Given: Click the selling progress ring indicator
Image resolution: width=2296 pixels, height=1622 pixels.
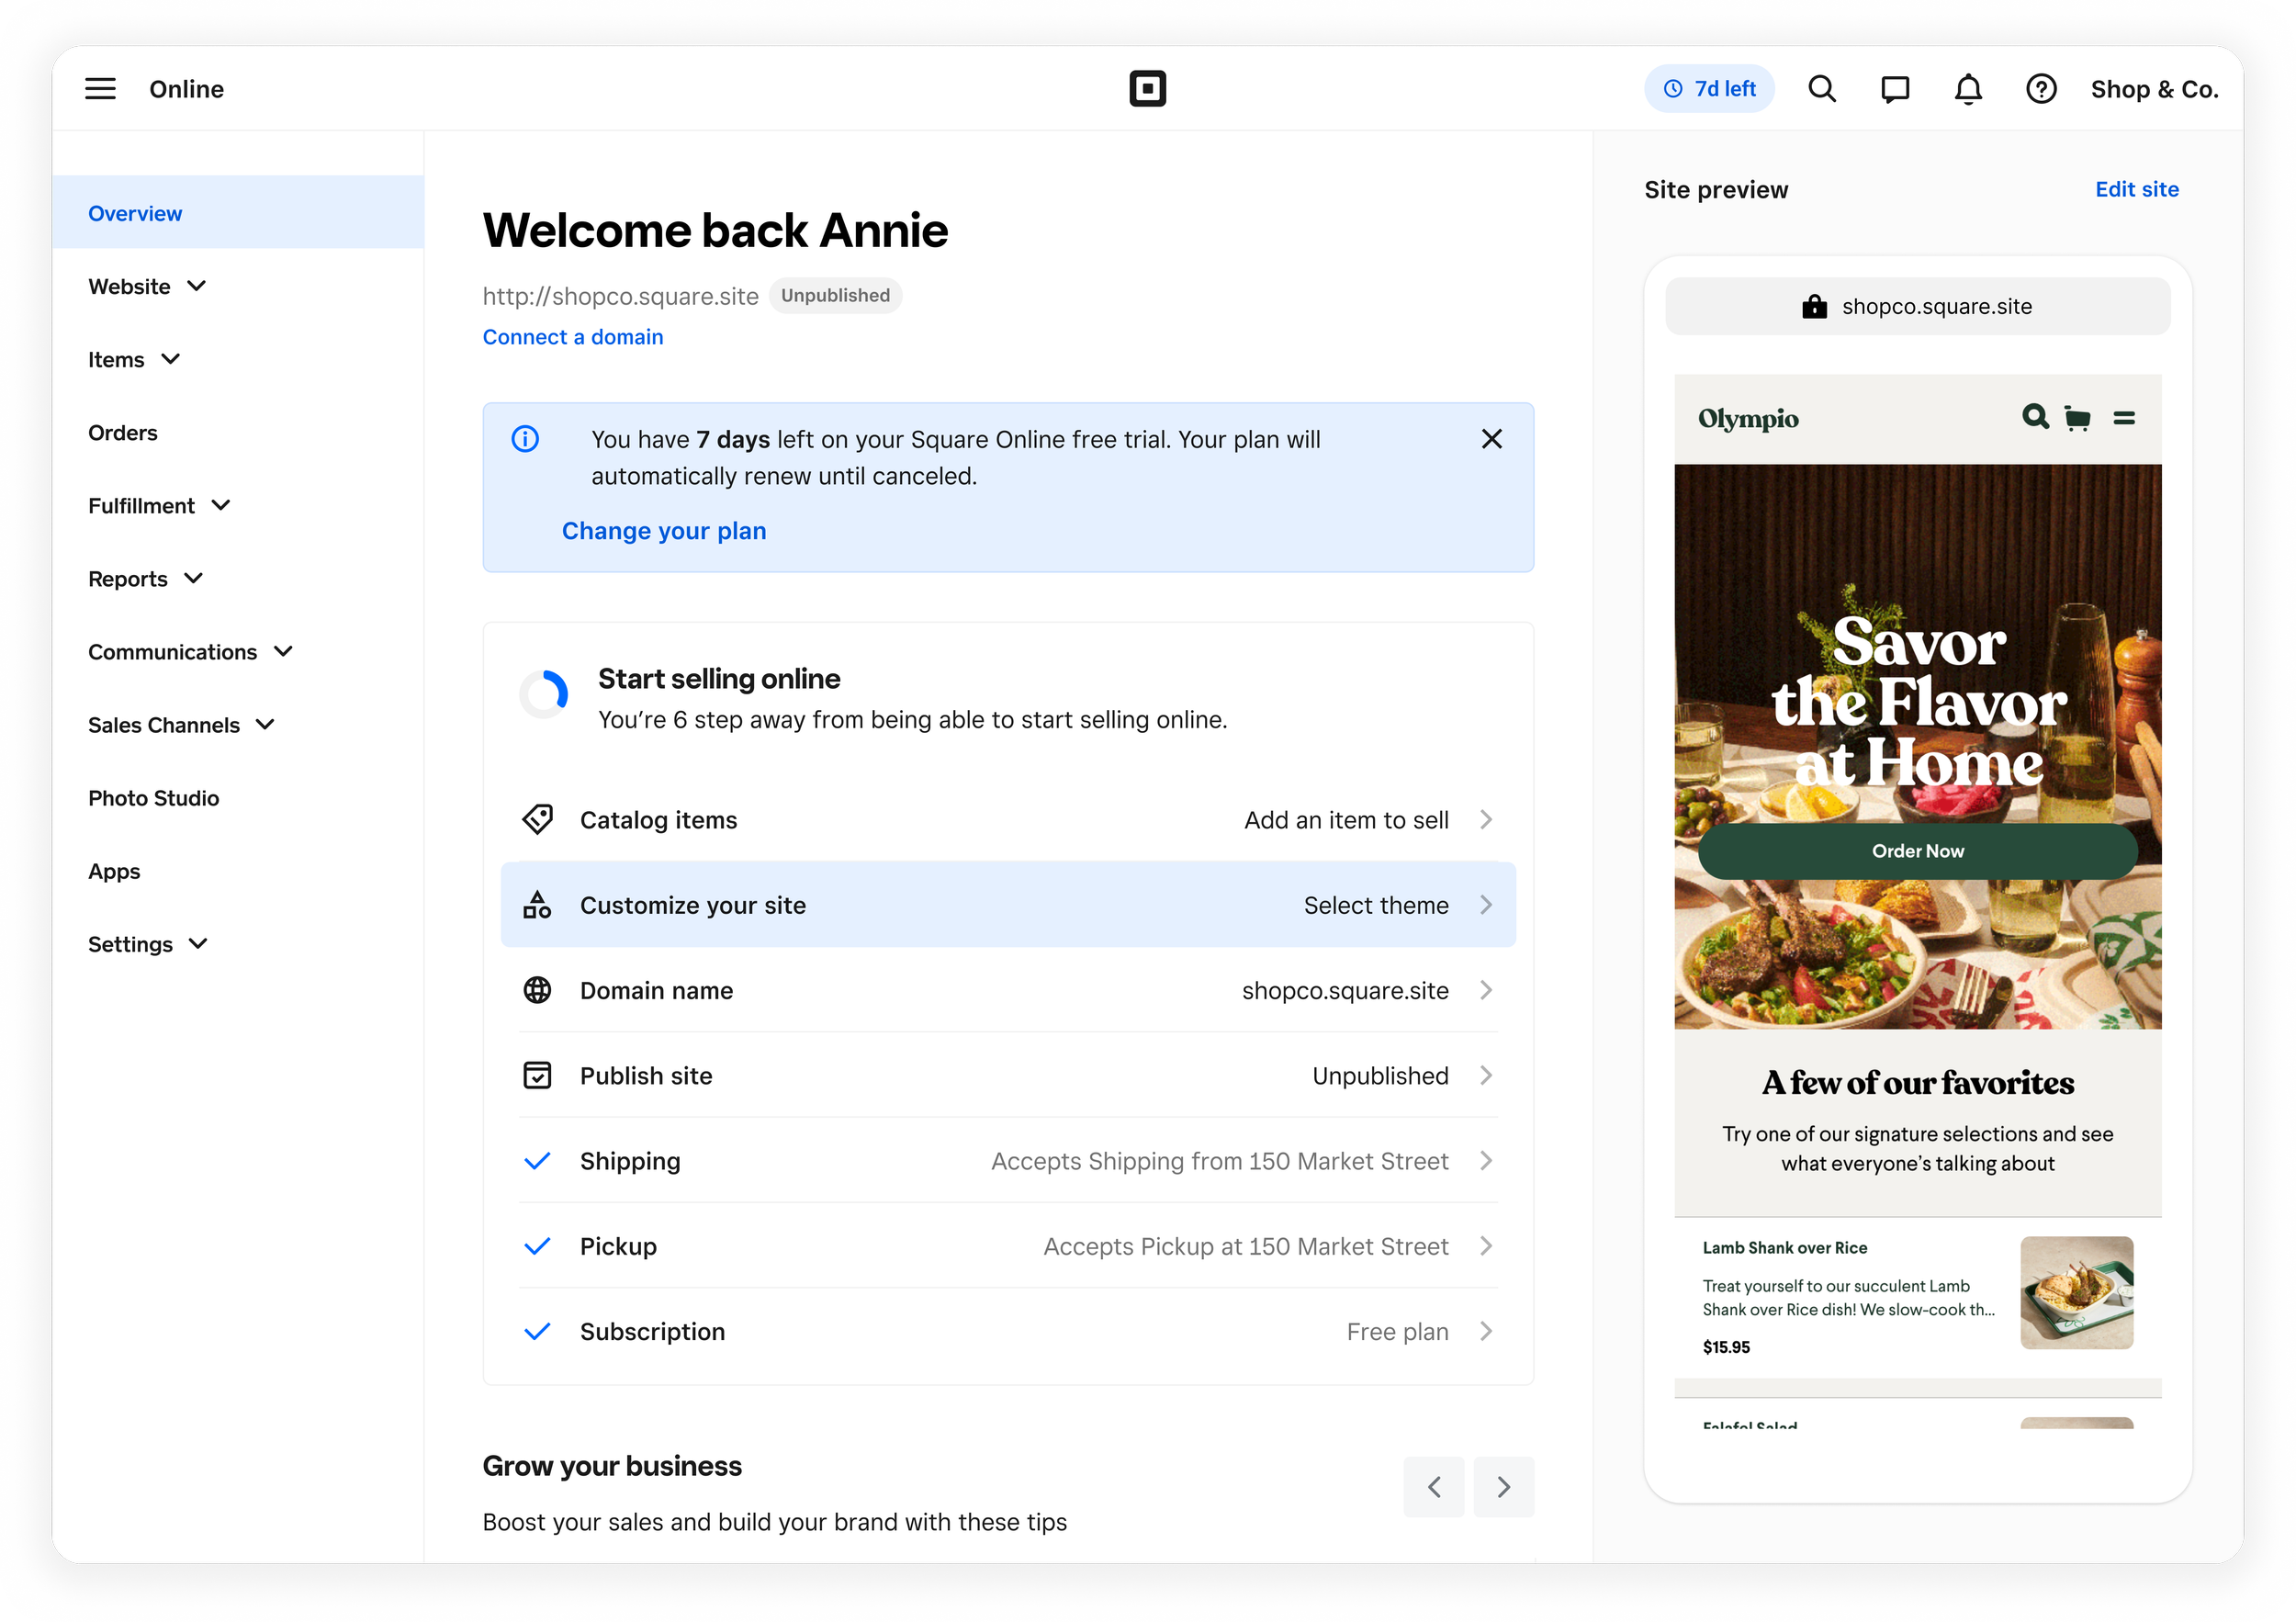Looking at the screenshot, I should point(544,694).
